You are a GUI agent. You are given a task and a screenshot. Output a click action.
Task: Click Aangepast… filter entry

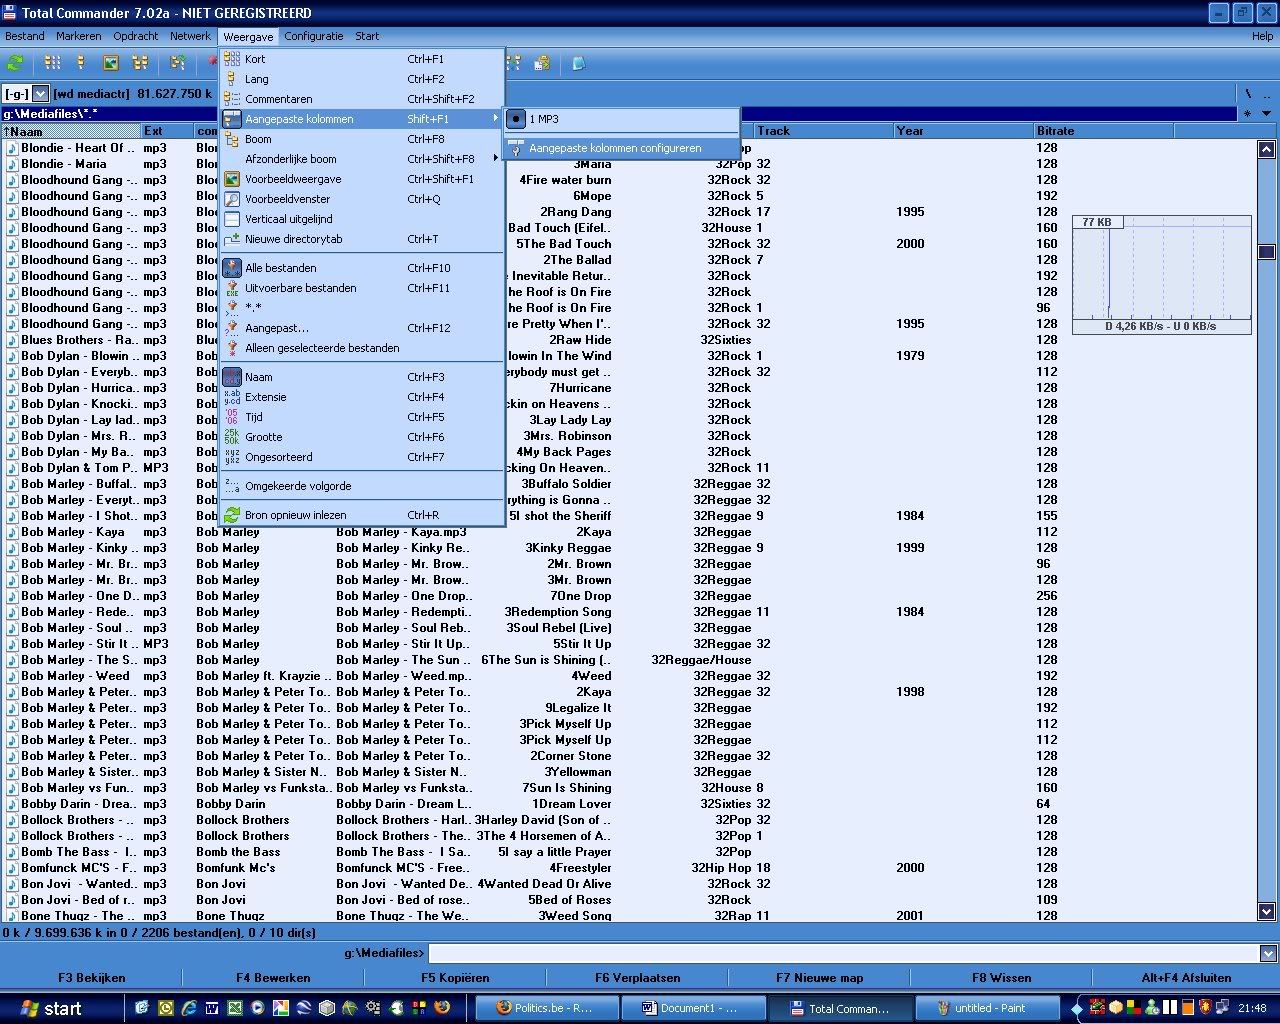362,328
